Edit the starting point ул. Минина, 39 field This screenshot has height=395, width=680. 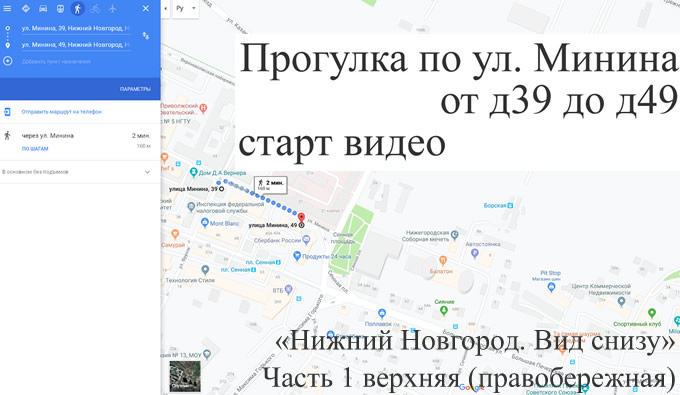tap(75, 29)
